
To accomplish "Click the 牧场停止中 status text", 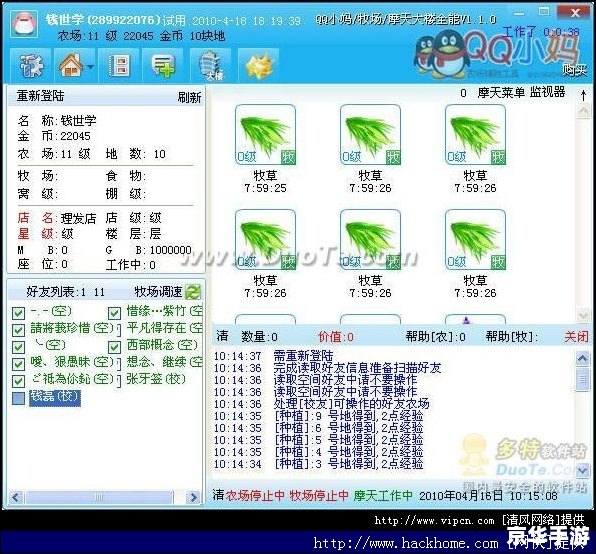I will (319, 495).
